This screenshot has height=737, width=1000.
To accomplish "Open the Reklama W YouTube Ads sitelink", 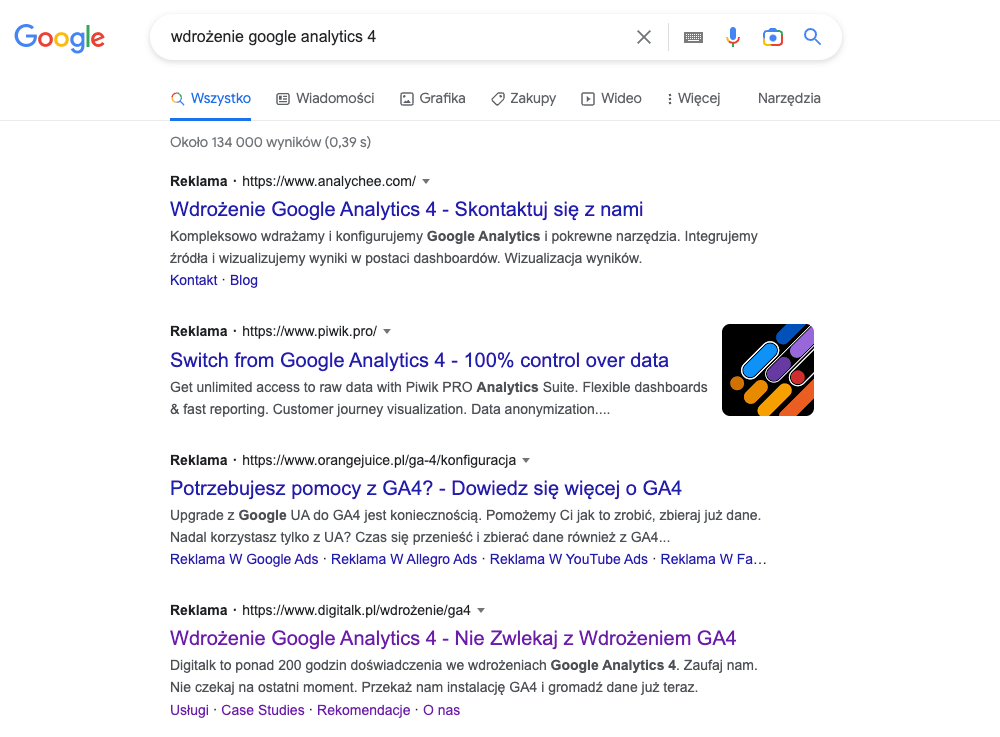I will [x=570, y=559].
